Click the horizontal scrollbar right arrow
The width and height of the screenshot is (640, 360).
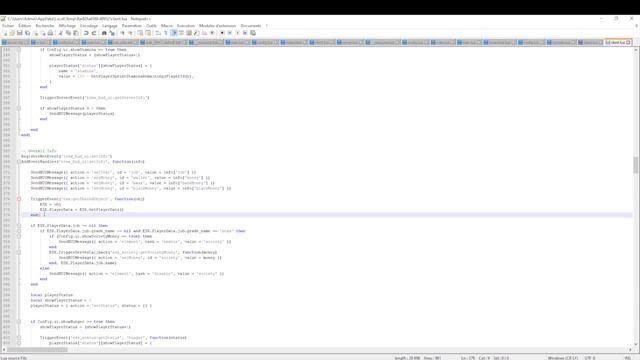630,350
